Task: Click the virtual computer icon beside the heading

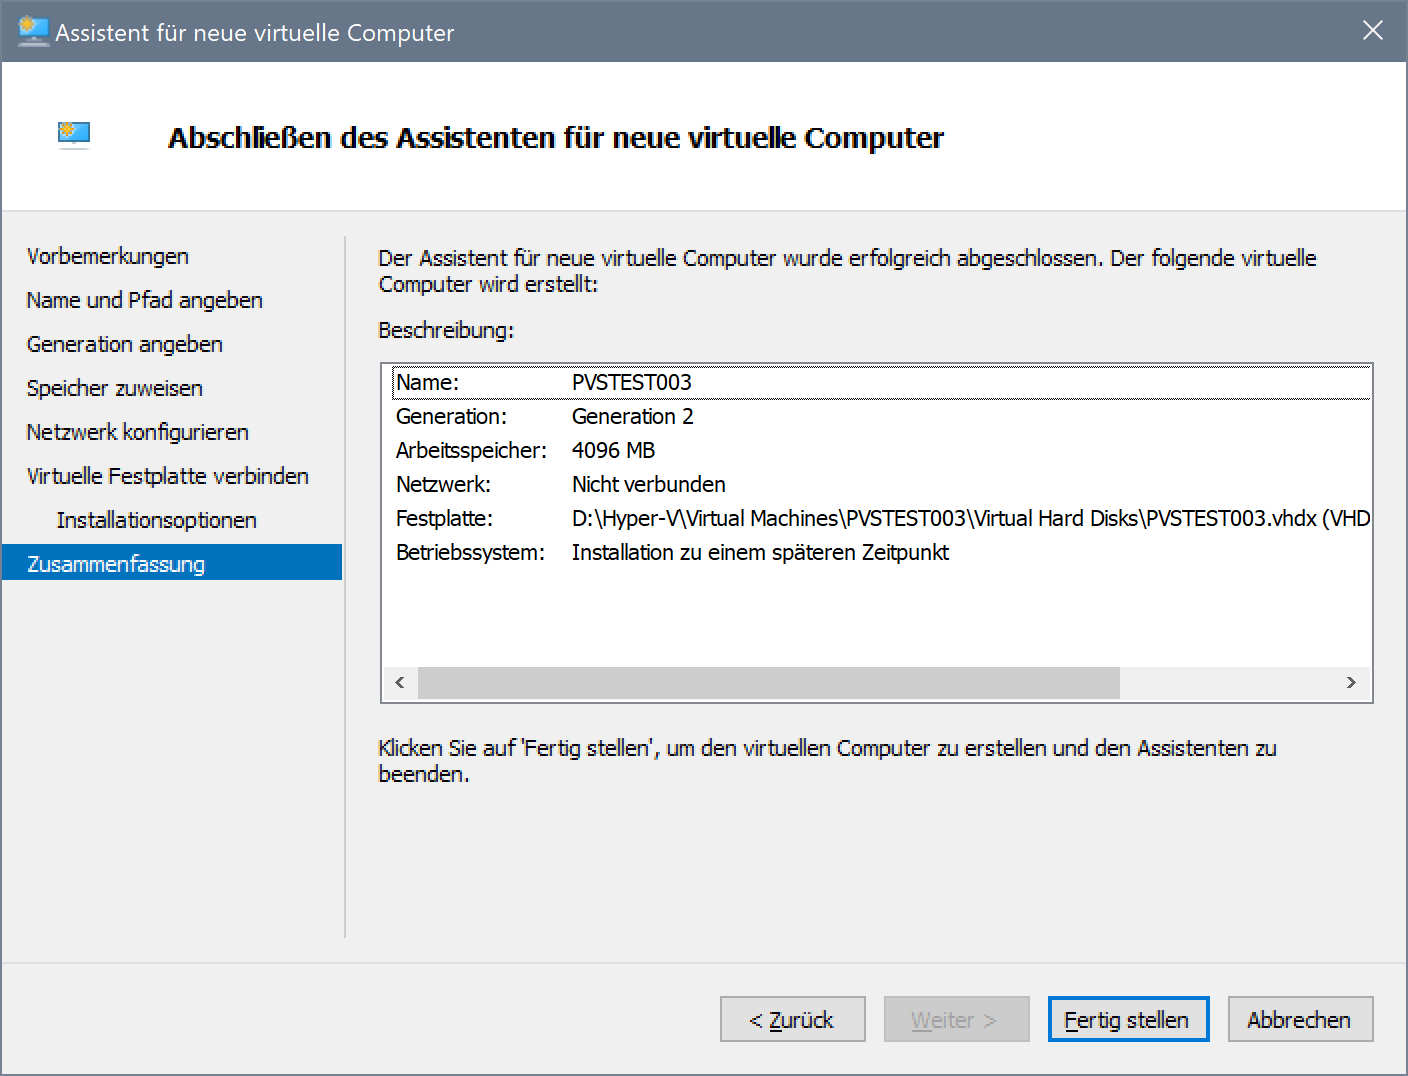Action: pos(74,134)
